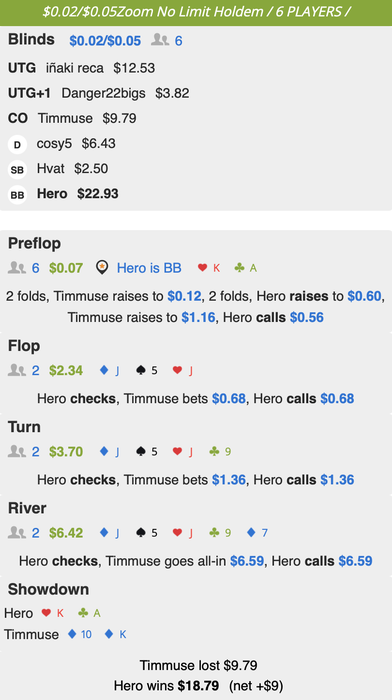Click the green Zoom No Limit Holdem header
392x700 pixels.
196,12
